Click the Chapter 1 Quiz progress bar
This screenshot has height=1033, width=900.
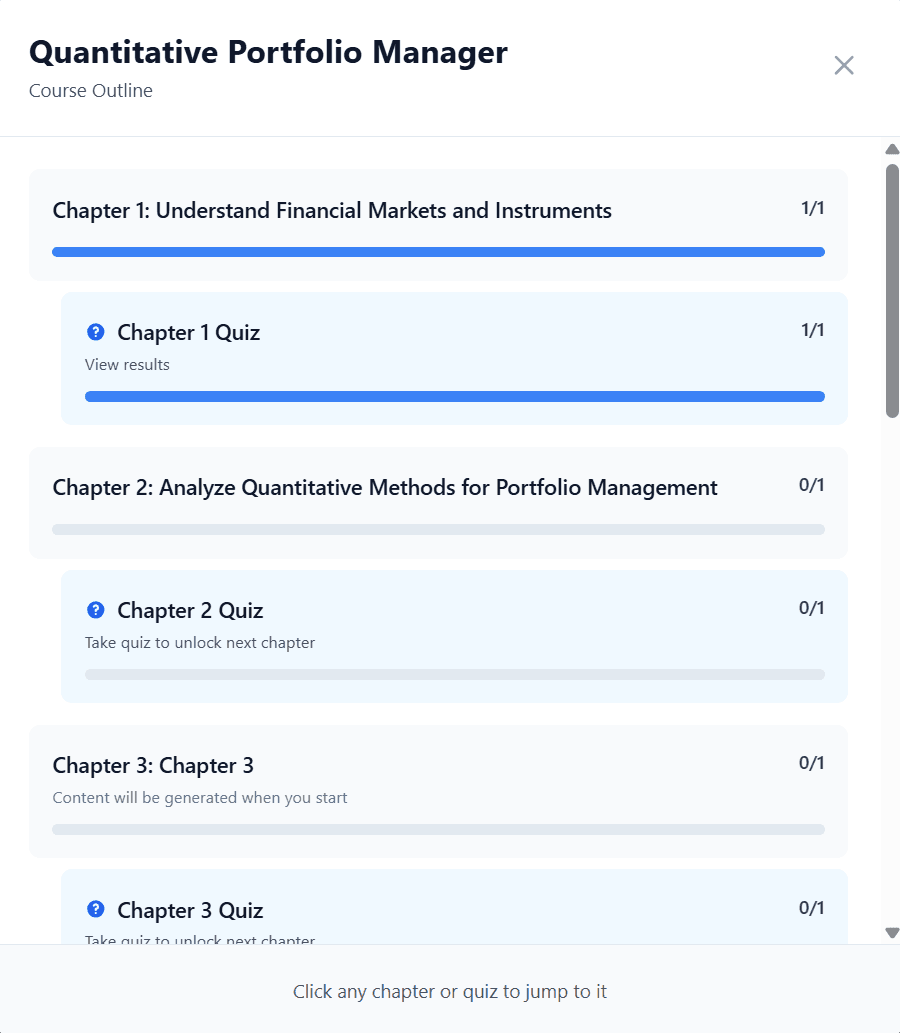(455, 396)
